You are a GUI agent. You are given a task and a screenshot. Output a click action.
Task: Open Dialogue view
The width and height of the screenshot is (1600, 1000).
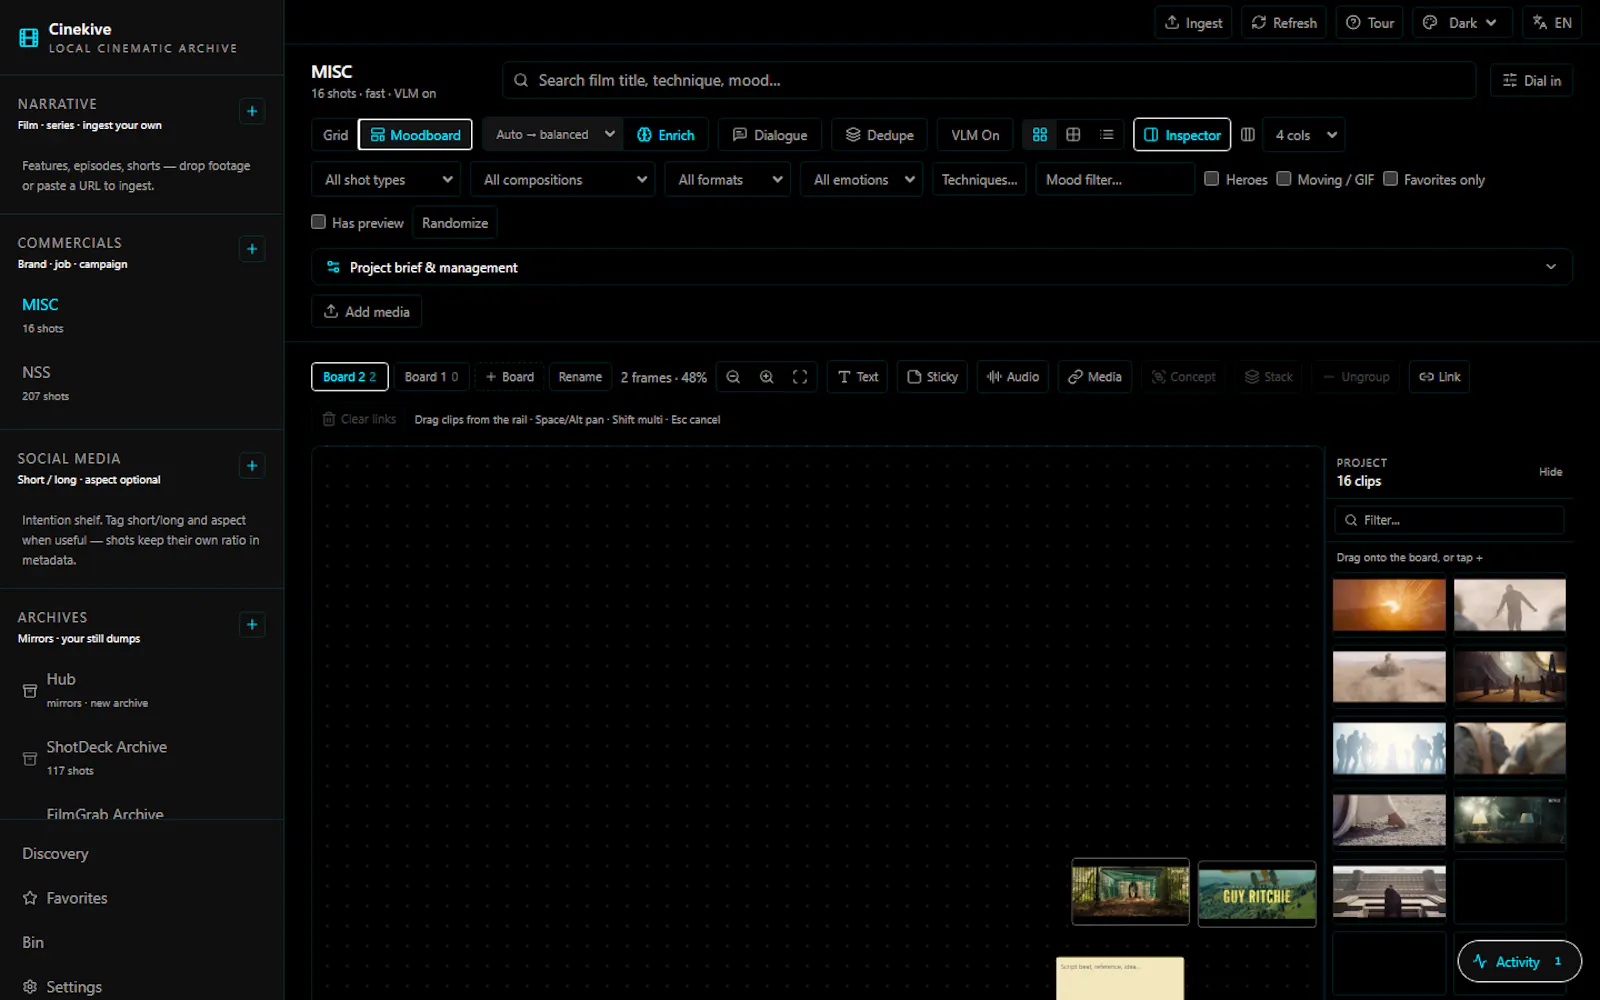[x=770, y=135]
